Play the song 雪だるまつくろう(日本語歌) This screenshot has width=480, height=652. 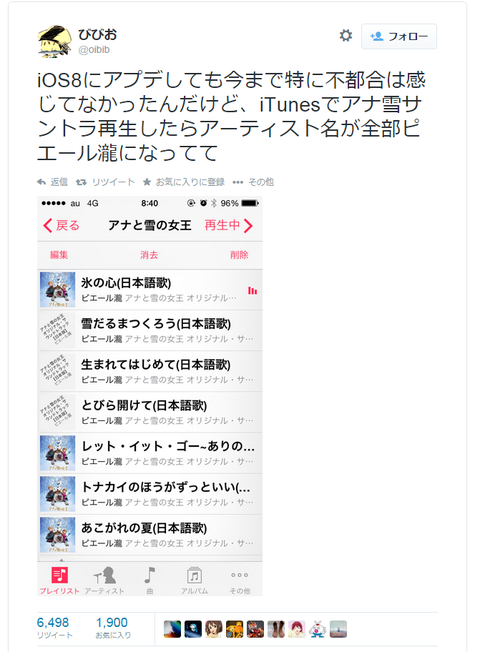tap(150, 331)
